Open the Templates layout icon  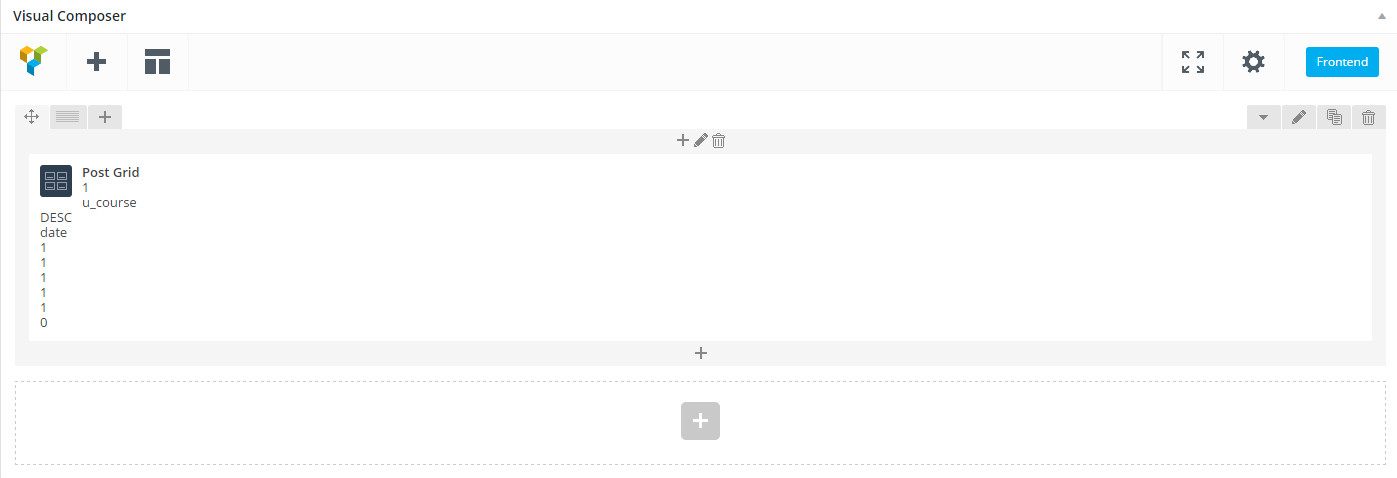tap(157, 62)
